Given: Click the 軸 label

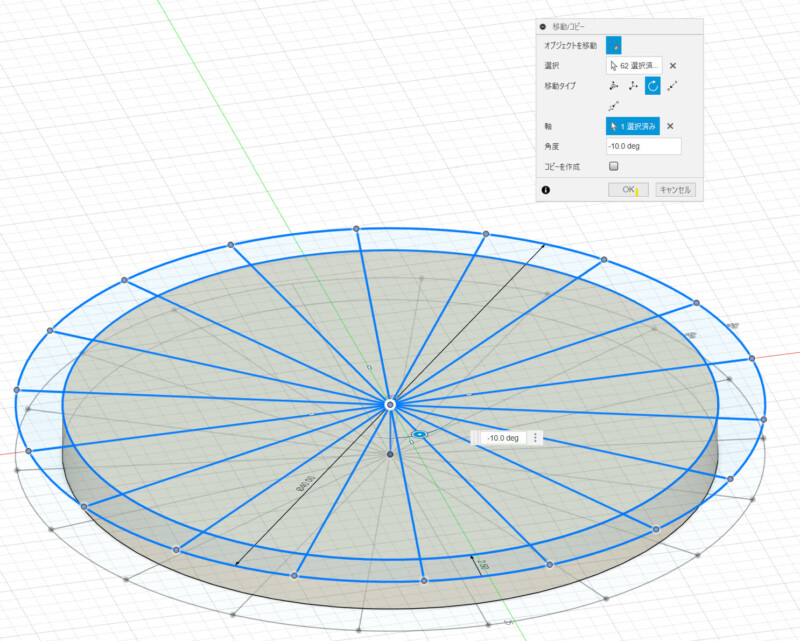Looking at the screenshot, I should tap(548, 126).
